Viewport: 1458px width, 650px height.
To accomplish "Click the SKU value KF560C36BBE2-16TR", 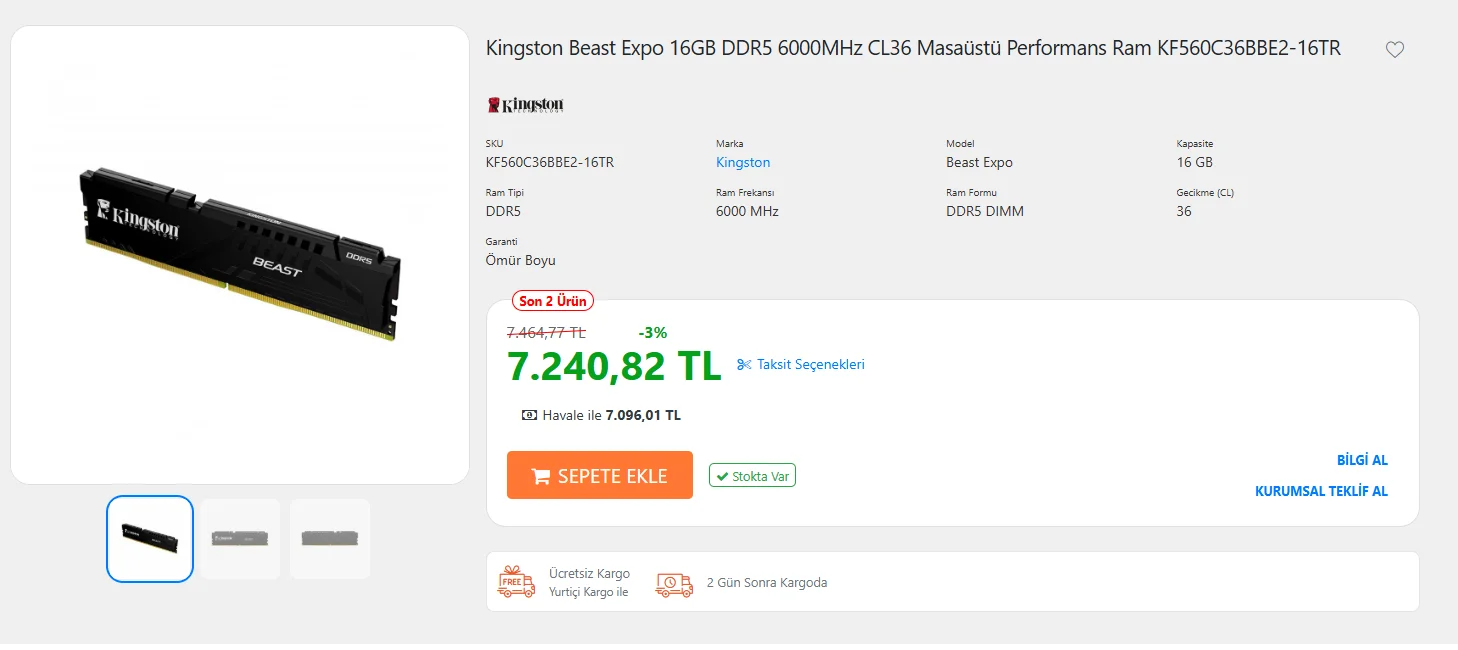I will (550, 162).
